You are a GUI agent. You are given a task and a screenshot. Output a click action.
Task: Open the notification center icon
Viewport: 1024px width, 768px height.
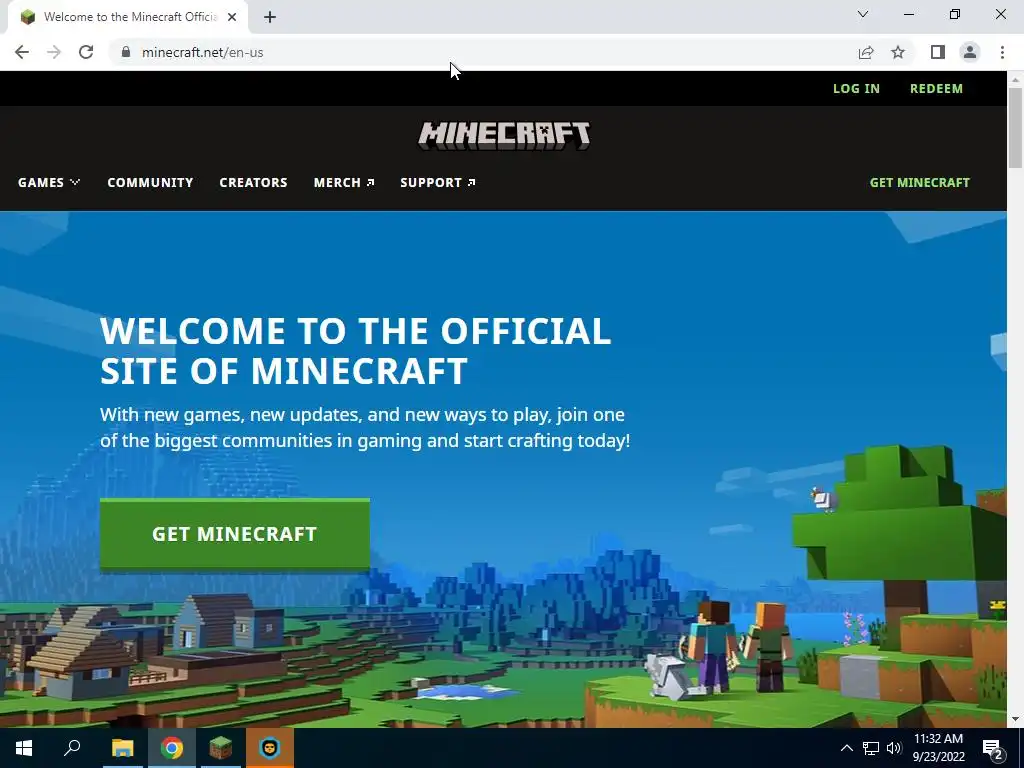993,748
